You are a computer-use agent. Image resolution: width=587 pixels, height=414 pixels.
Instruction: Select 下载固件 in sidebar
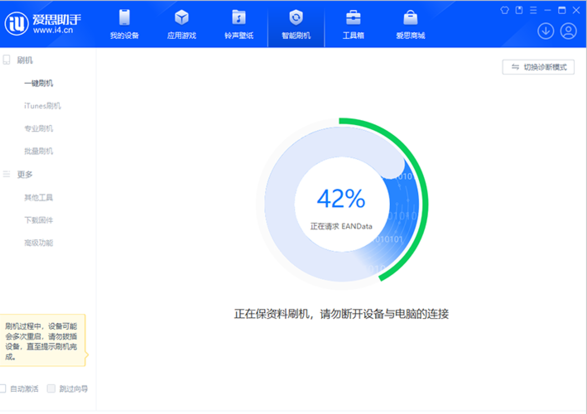39,220
